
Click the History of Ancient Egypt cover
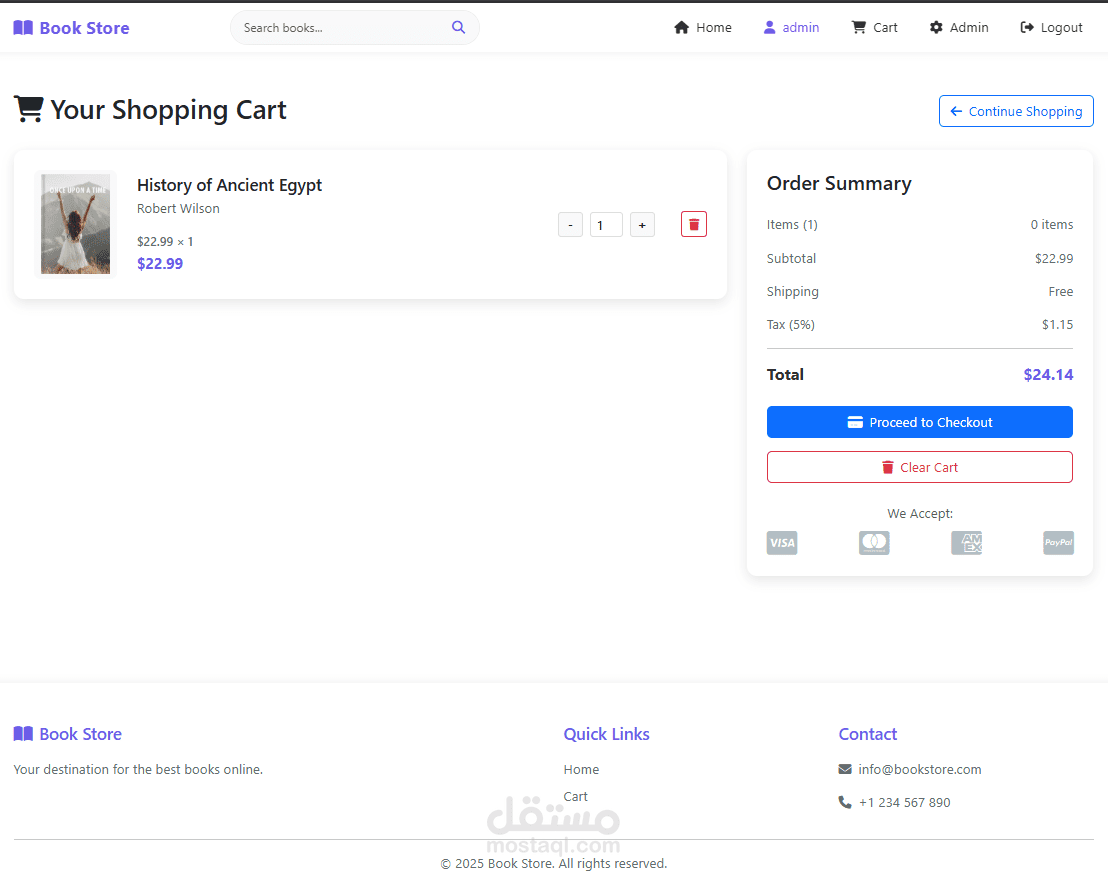[76, 224]
